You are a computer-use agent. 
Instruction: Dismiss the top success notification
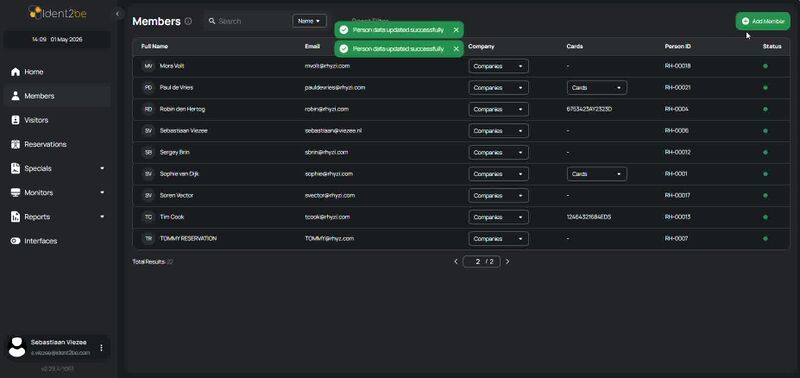coord(456,30)
